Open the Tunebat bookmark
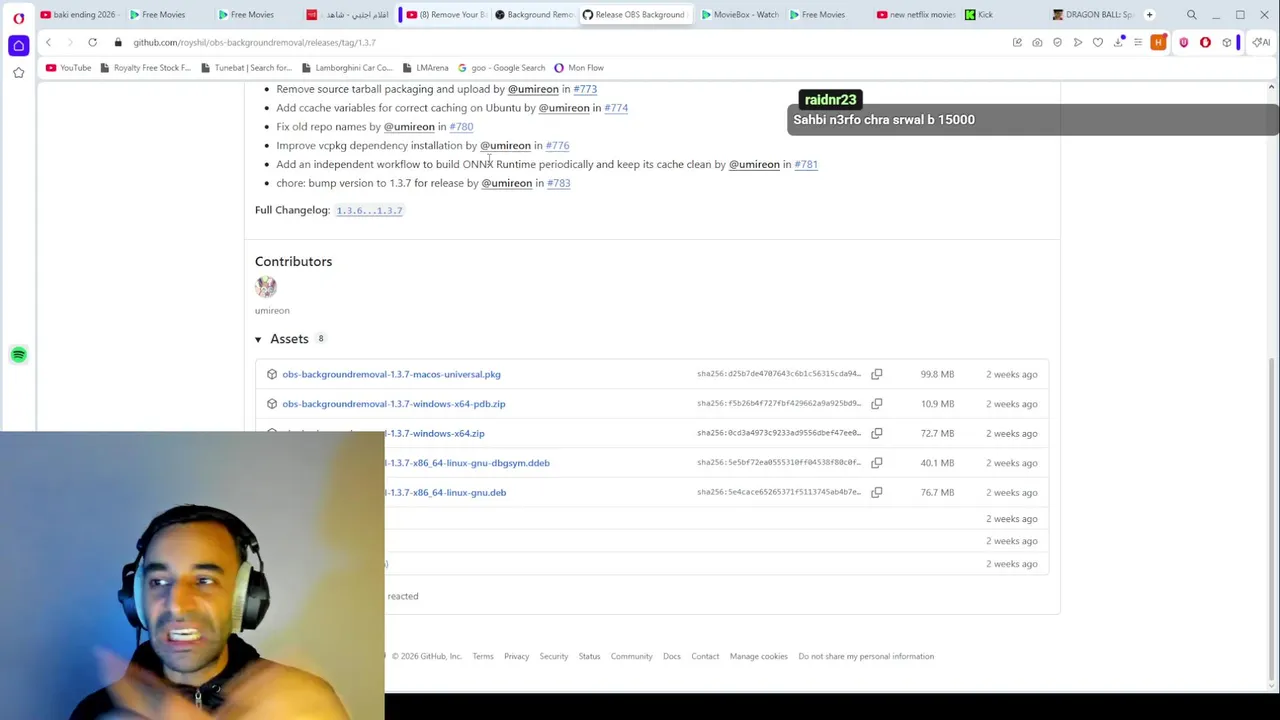Screen dimensions: 1280x720 click(x=246, y=68)
